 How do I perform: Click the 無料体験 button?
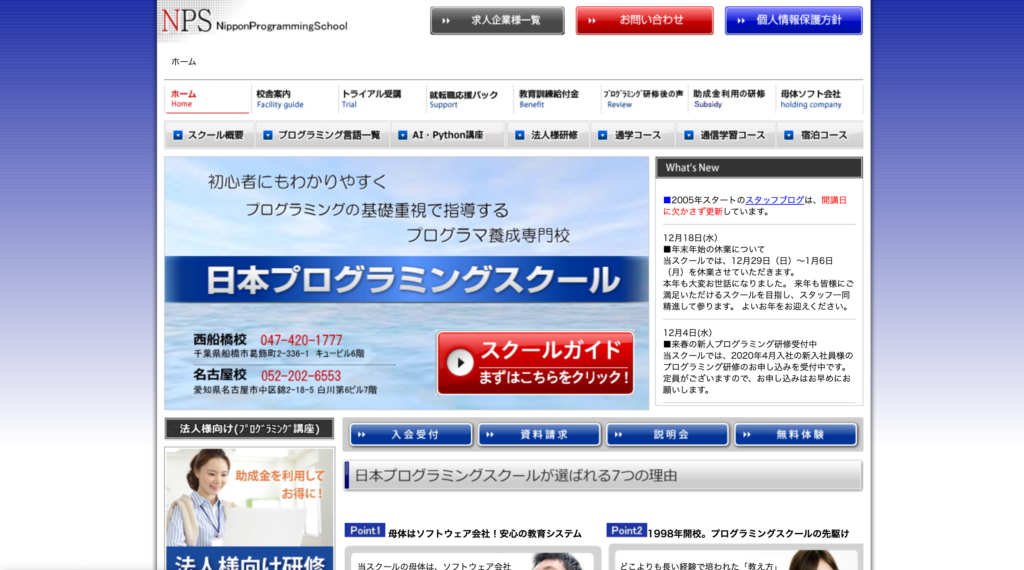click(795, 434)
